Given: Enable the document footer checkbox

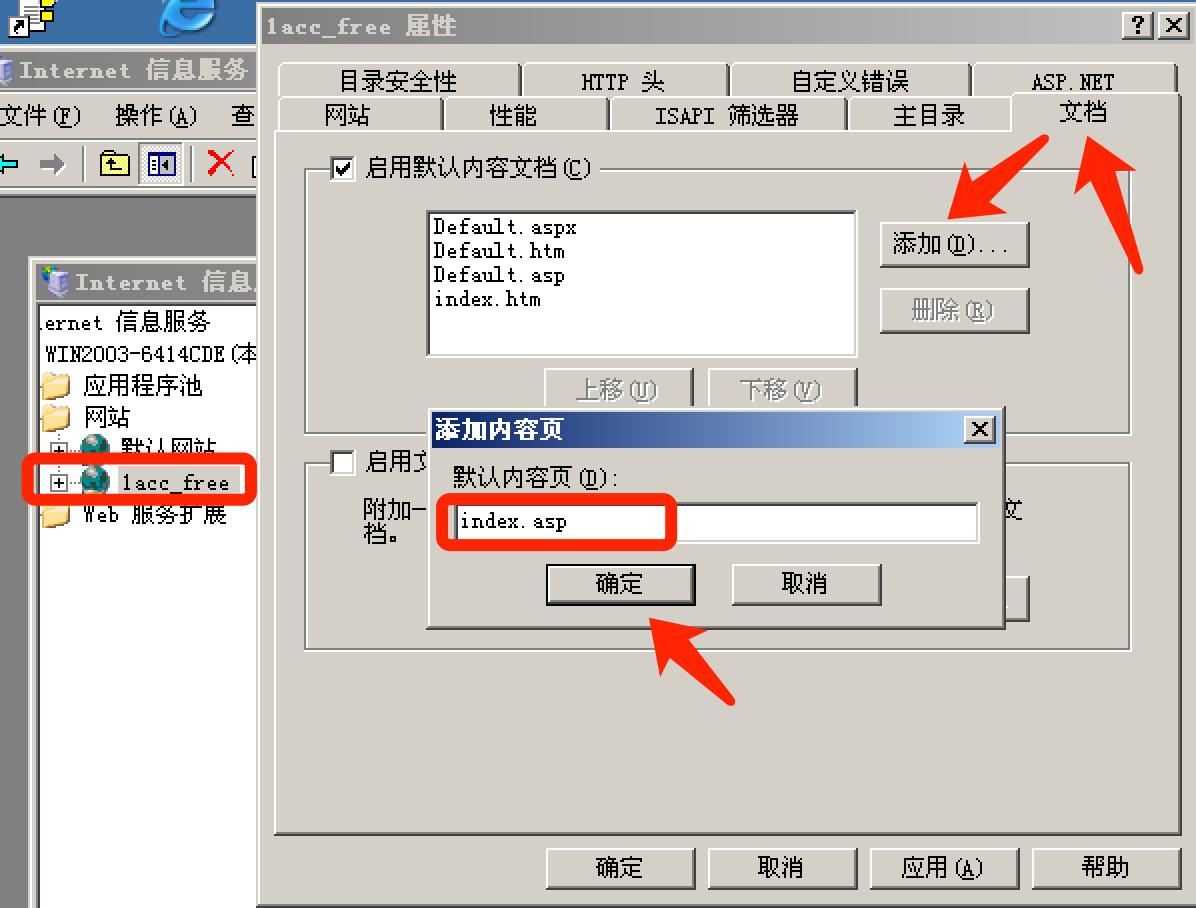Looking at the screenshot, I should pos(342,462).
